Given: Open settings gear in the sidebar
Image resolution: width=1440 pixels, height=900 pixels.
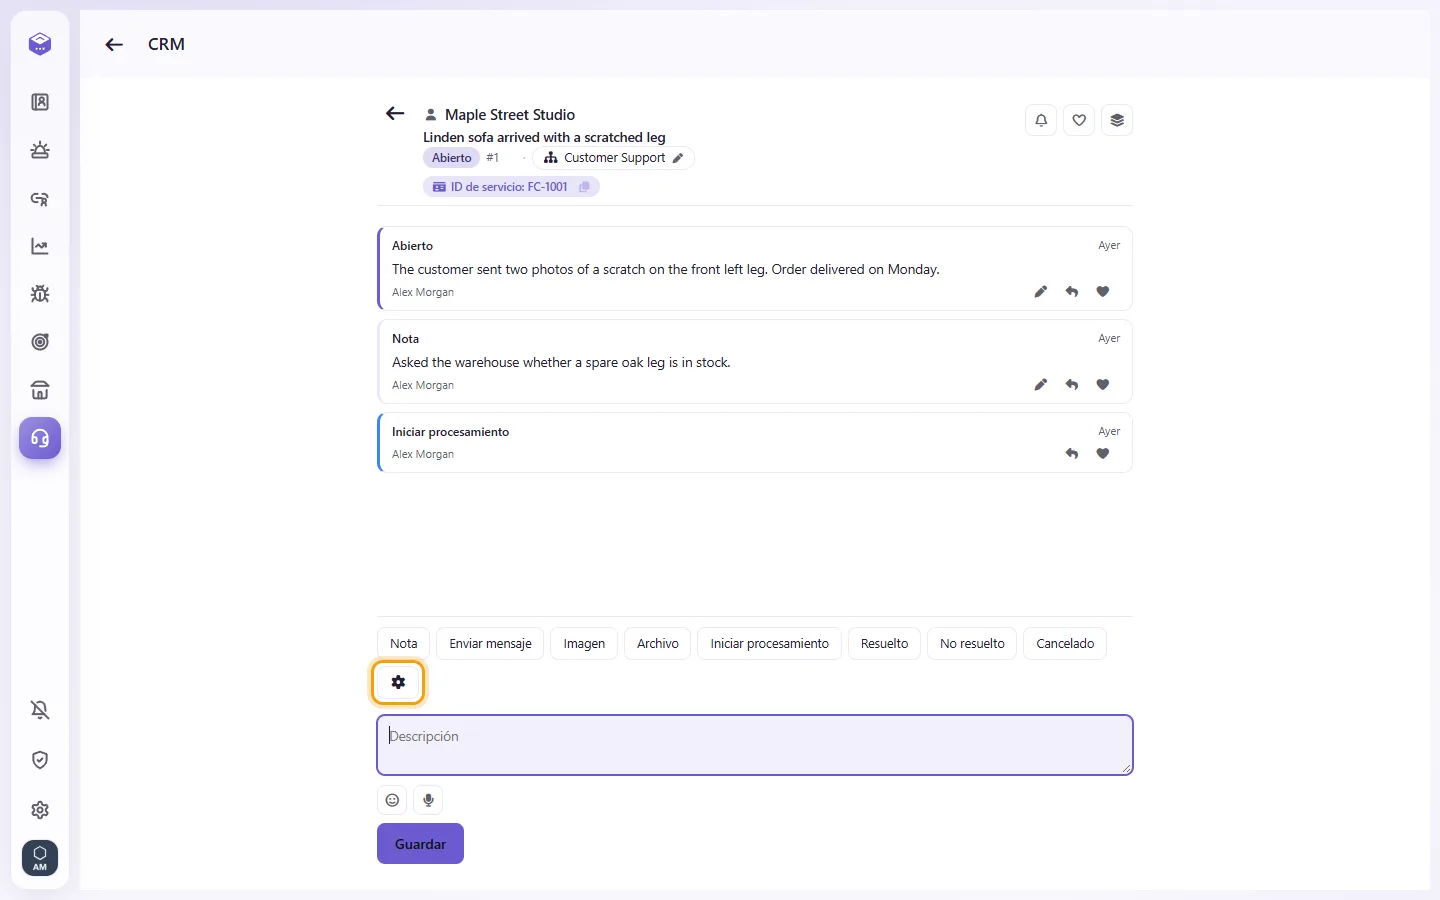Looking at the screenshot, I should 40,810.
